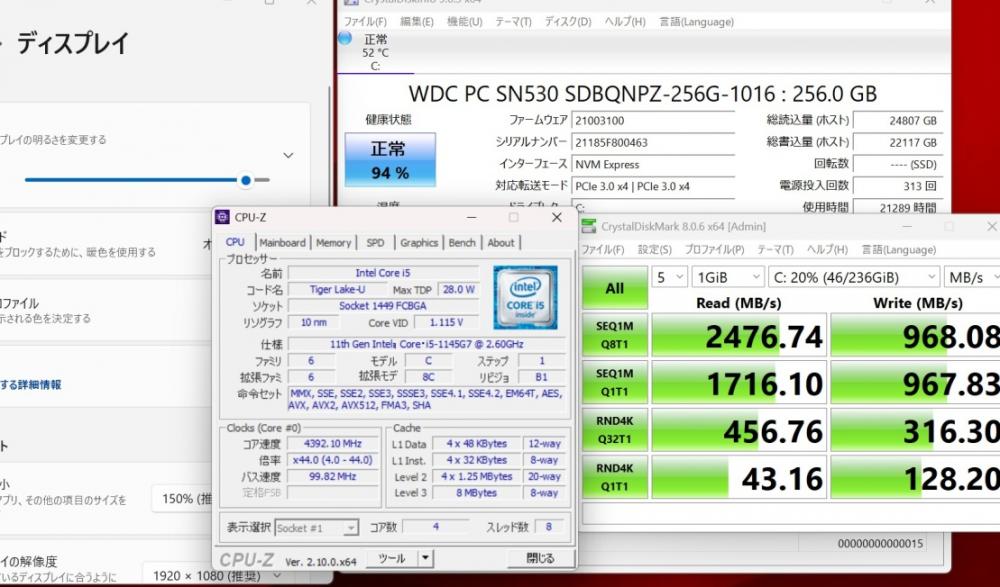The height and width of the screenshot is (587, 1000).
Task: Open ファイル(F) menu in CrystalDiskInfo
Action: pyautogui.click(x=365, y=22)
